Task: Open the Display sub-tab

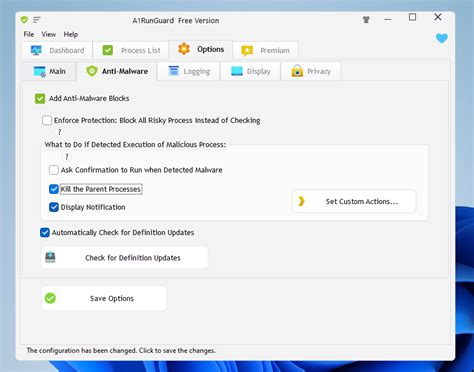Action: (250, 71)
